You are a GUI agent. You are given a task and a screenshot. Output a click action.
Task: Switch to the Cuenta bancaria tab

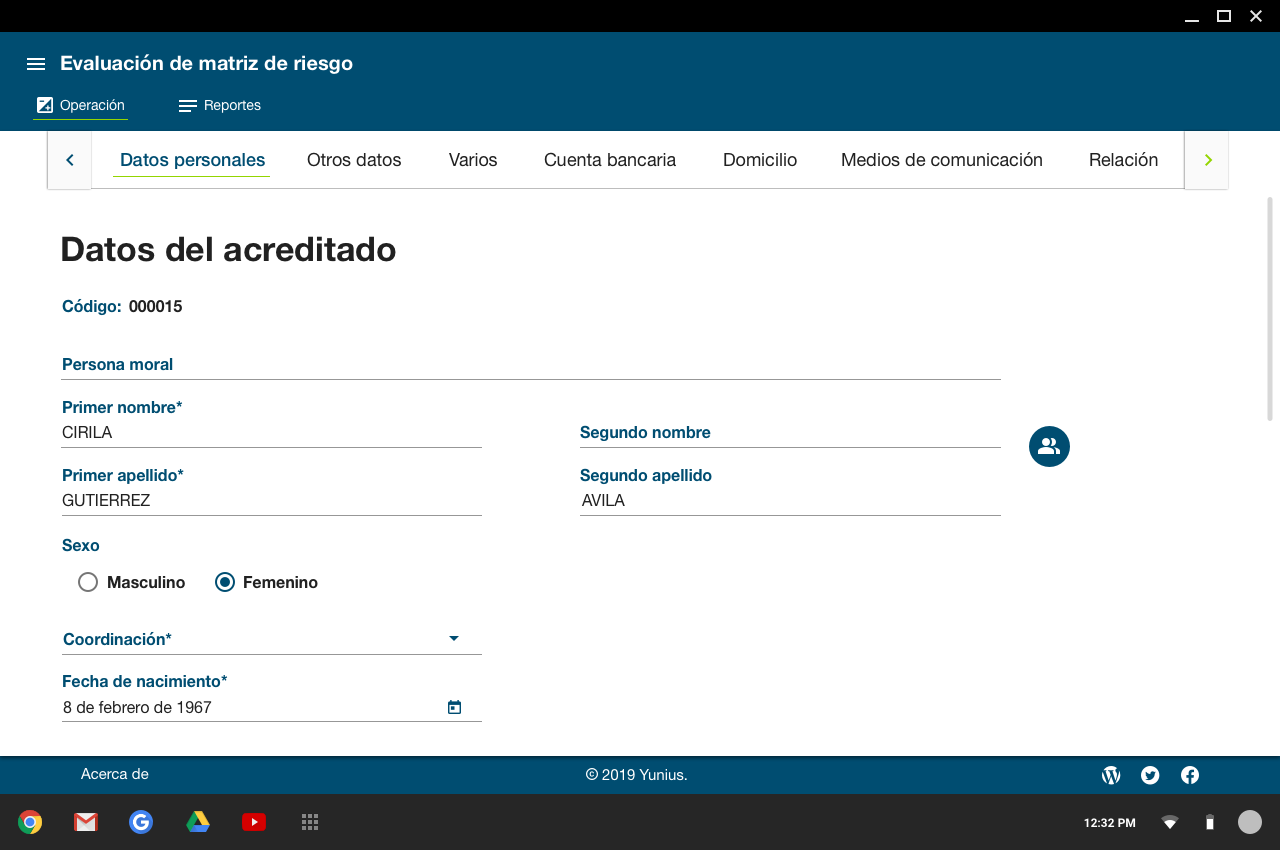click(x=610, y=160)
